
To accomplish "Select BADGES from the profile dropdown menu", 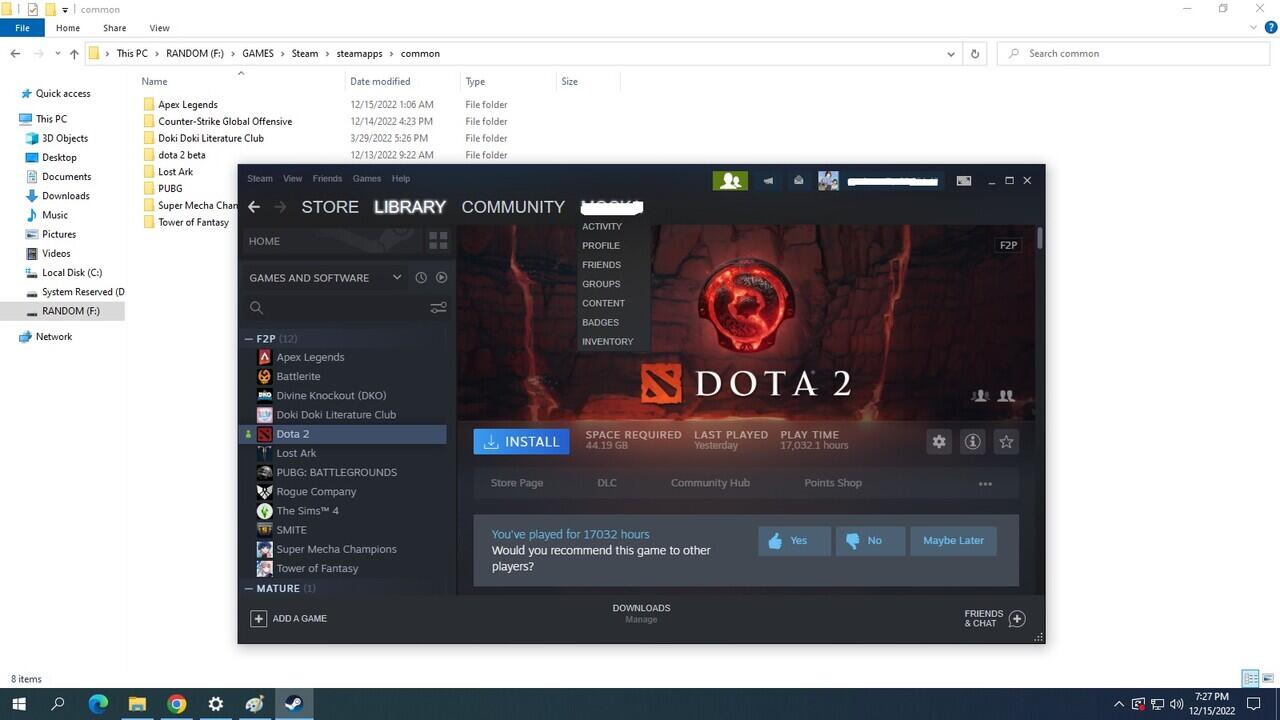I will pos(601,323).
